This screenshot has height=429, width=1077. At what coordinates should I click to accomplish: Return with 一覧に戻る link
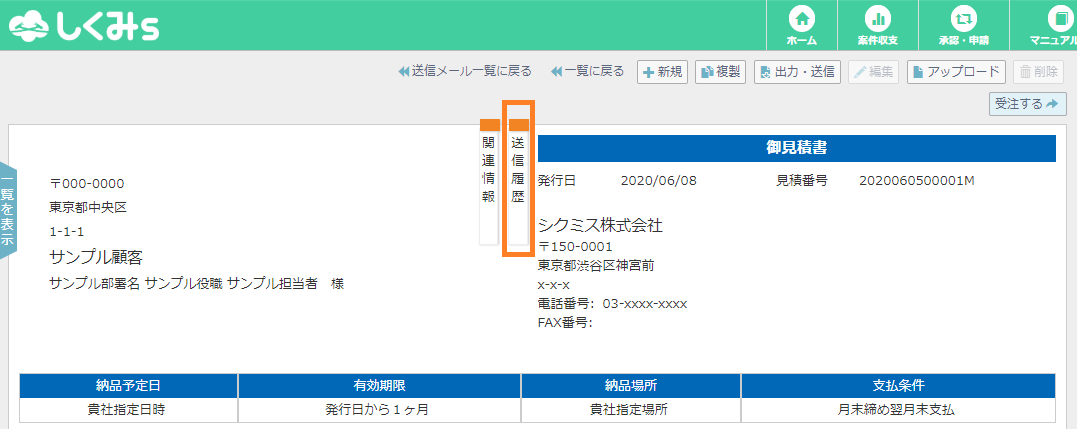pyautogui.click(x=587, y=71)
